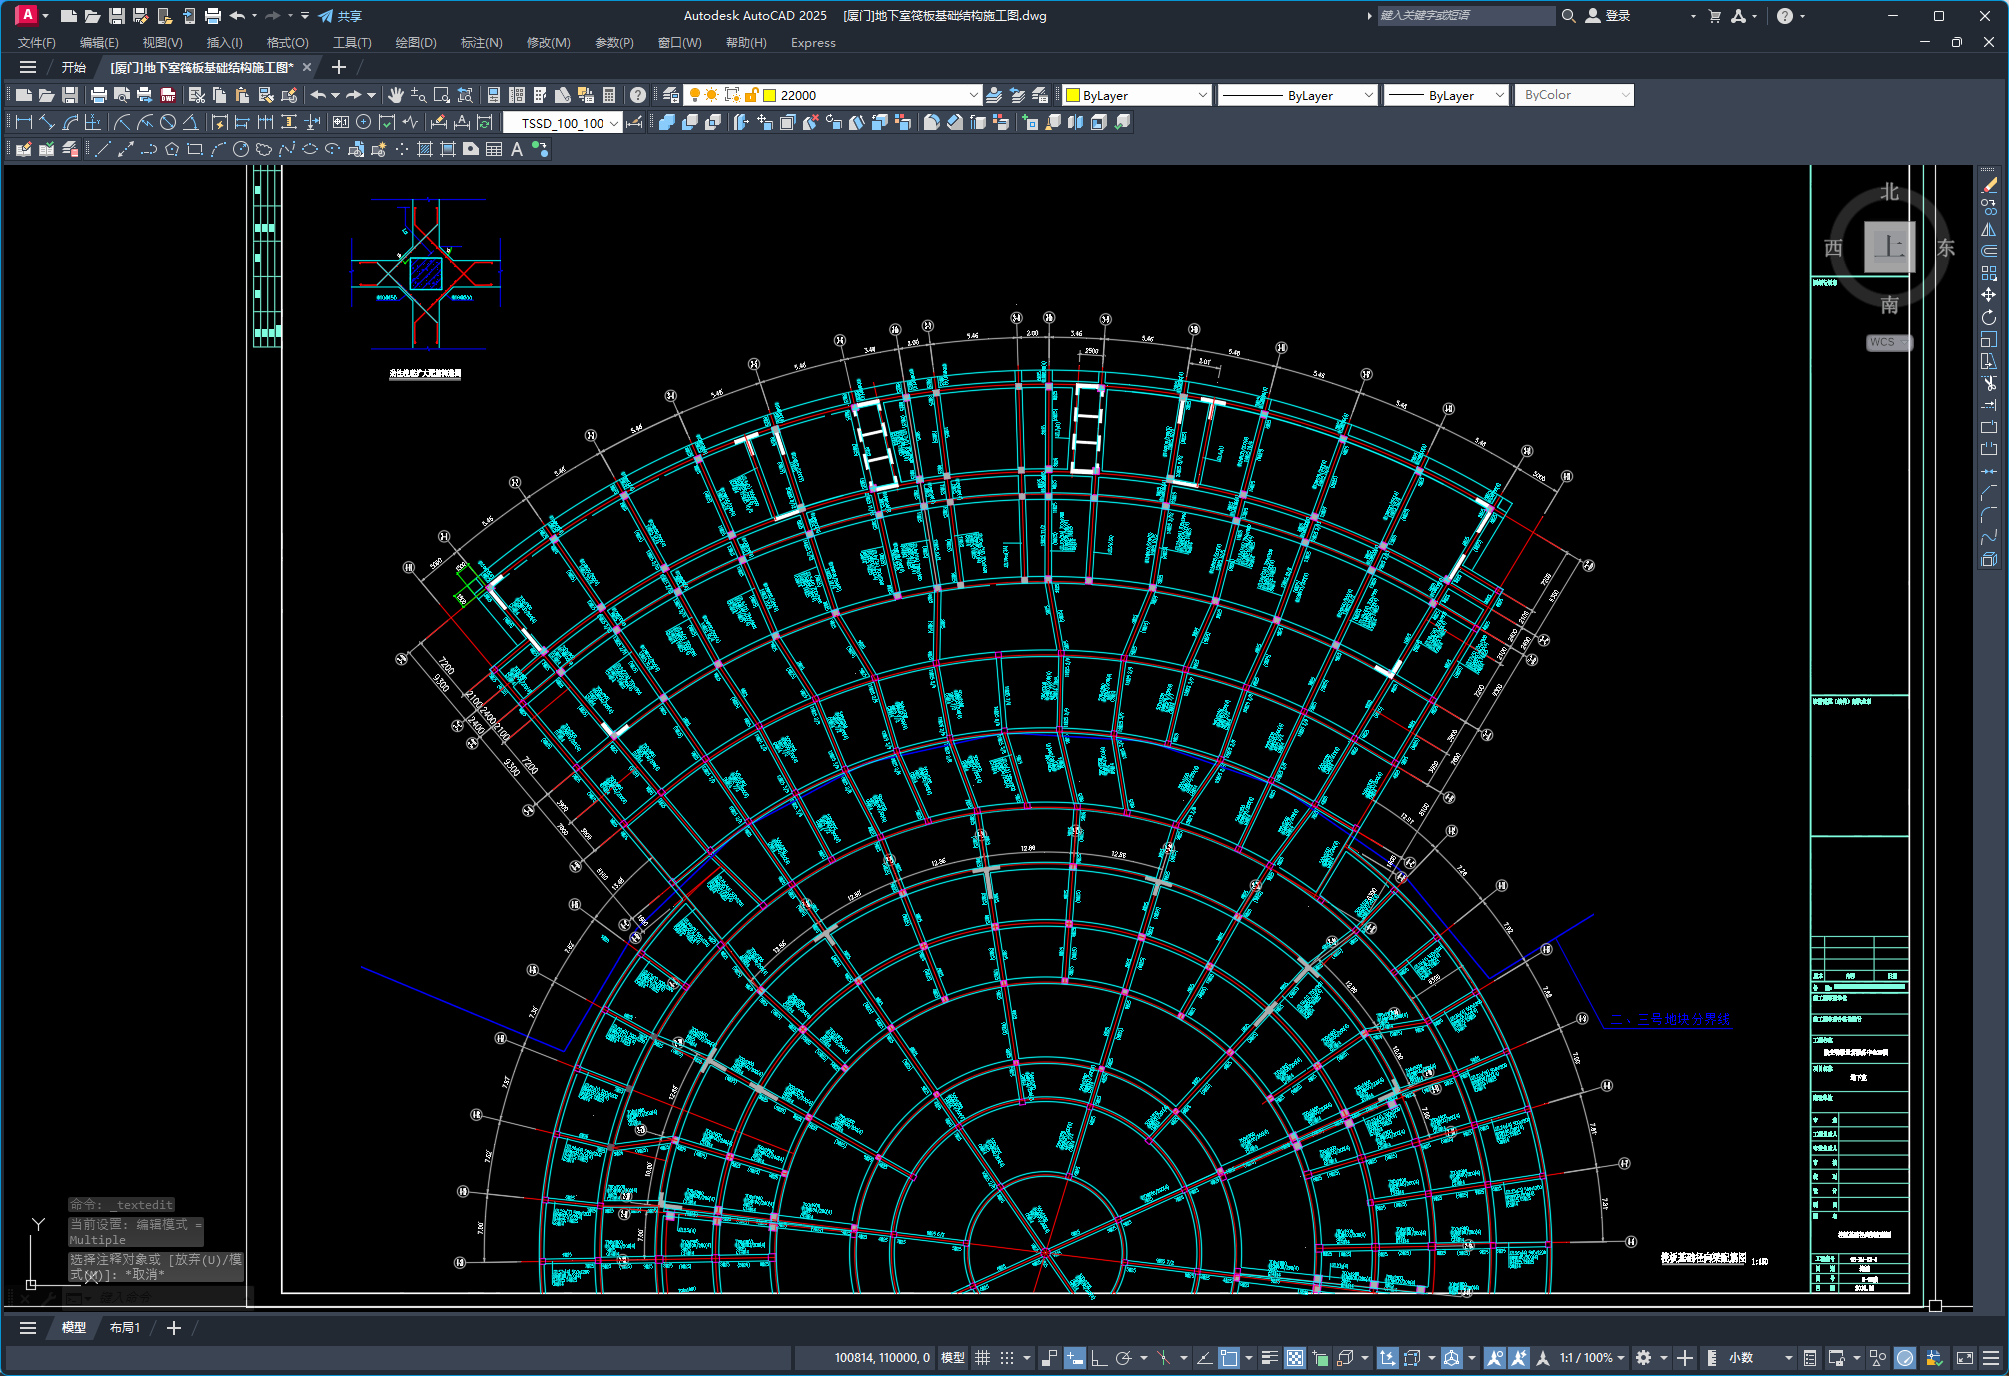Select the Pan hand tool
Image resolution: width=2009 pixels, height=1376 pixels.
click(x=396, y=95)
